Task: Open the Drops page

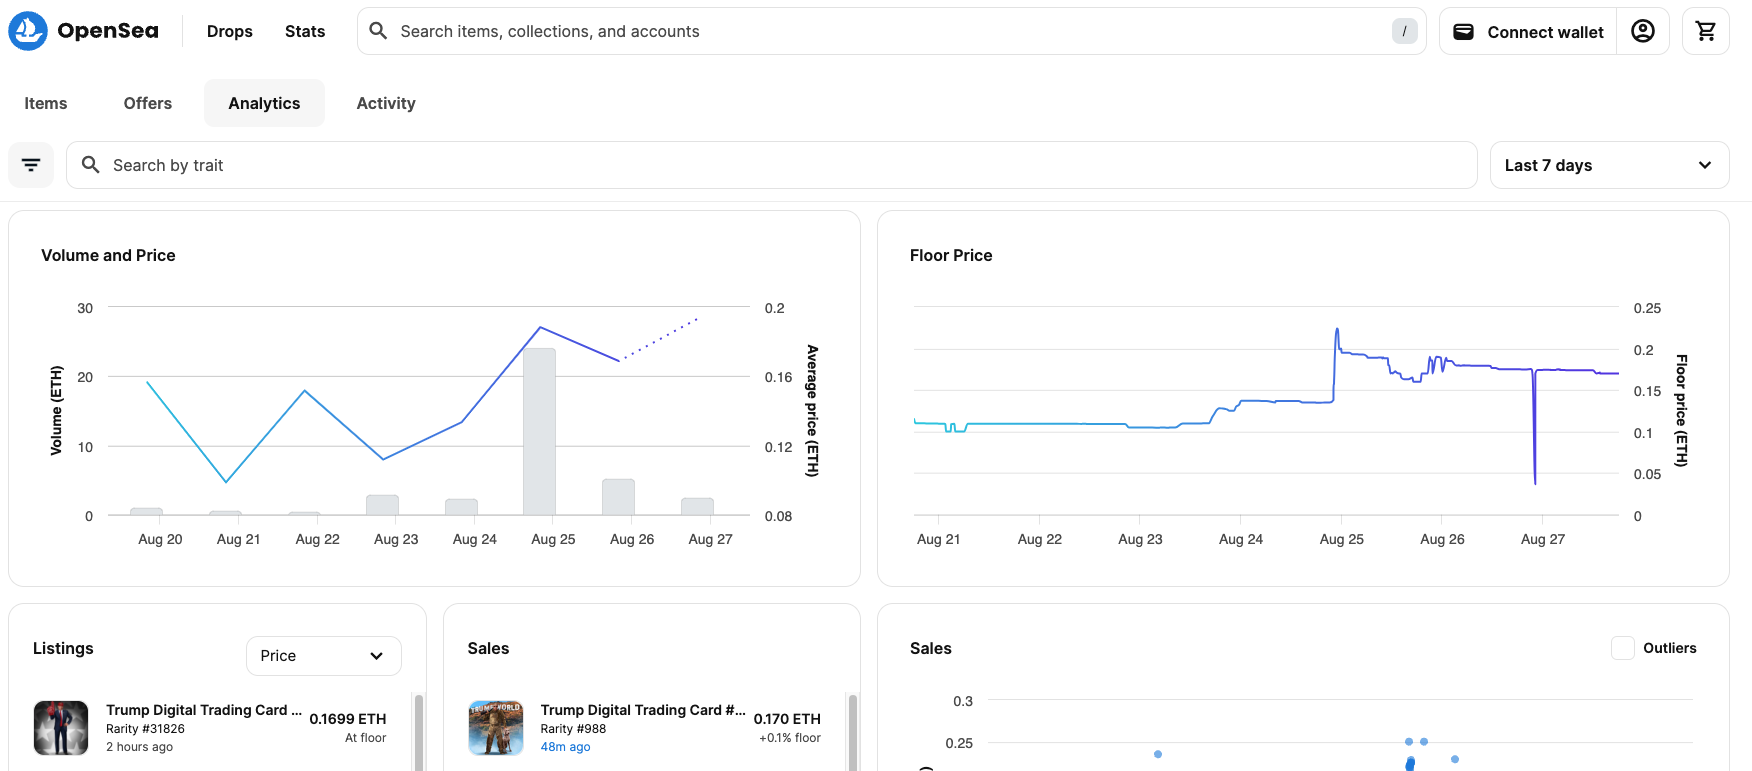Action: [x=229, y=31]
